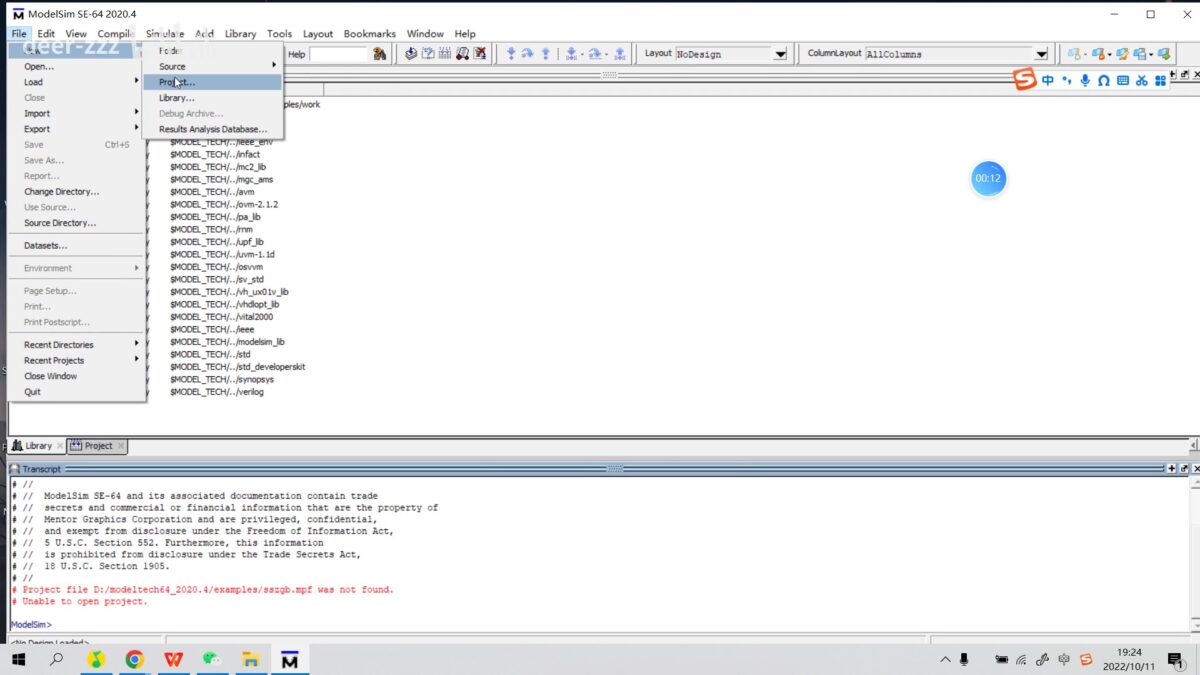Choose Project... from the New submenu
The height and width of the screenshot is (675, 1200).
[213, 82]
